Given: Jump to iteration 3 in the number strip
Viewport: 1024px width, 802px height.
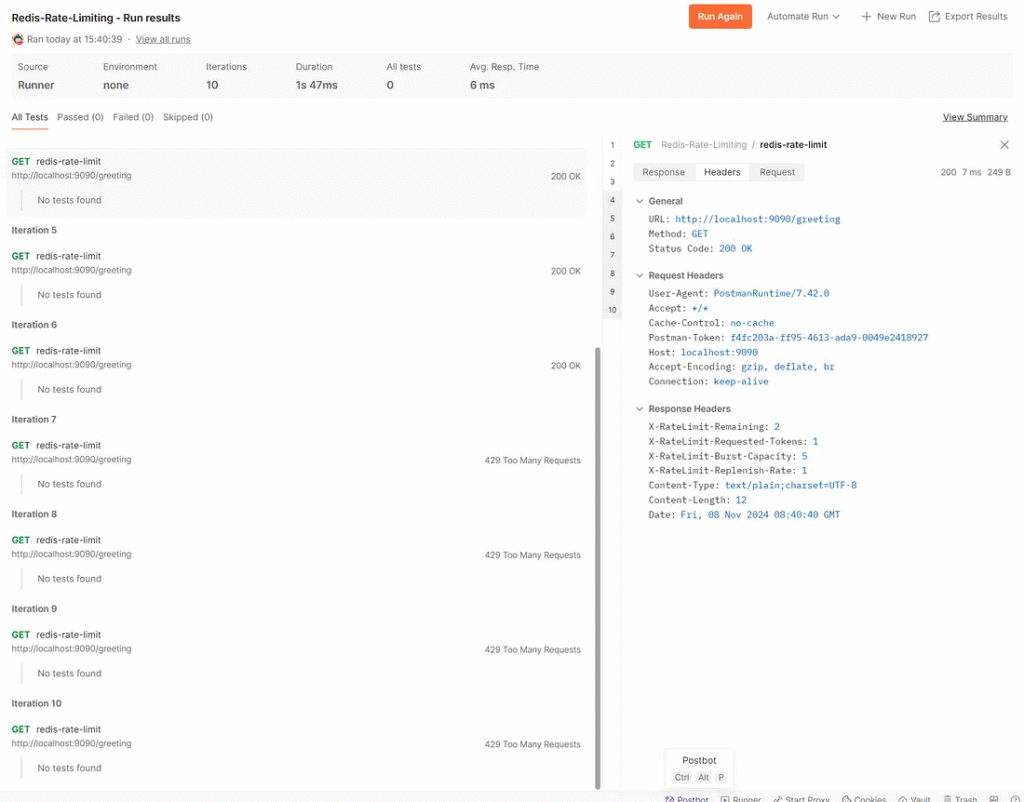Looking at the screenshot, I should pyautogui.click(x=612, y=182).
